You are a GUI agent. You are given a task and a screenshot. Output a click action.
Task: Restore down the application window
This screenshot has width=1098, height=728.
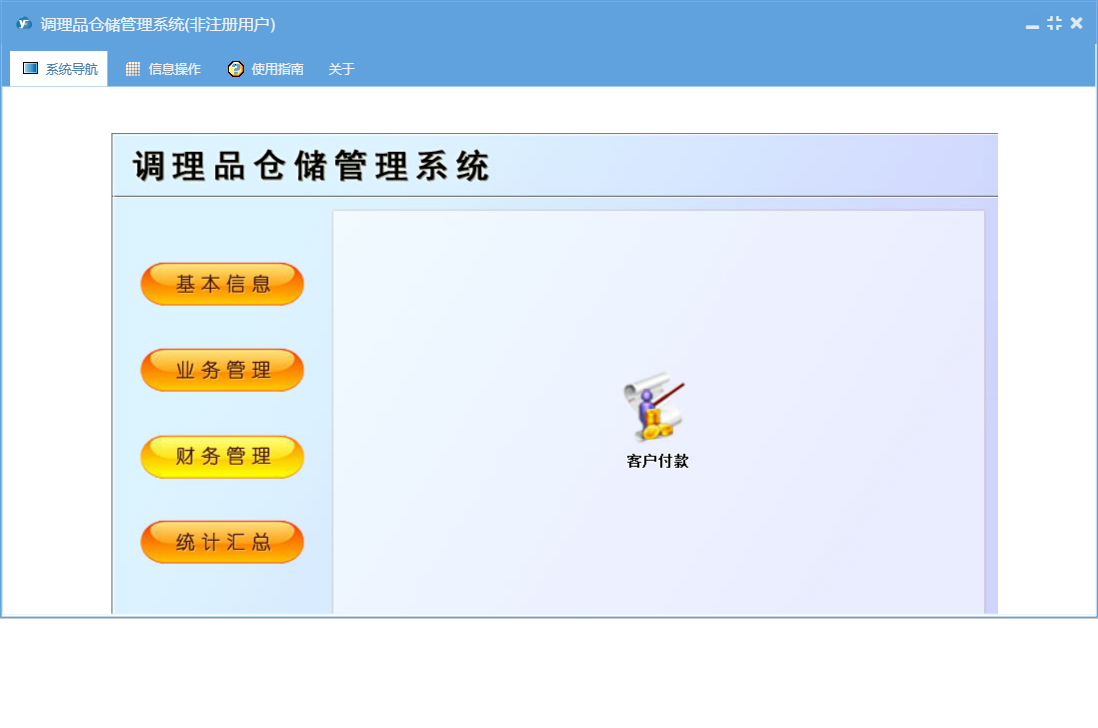click(1054, 23)
